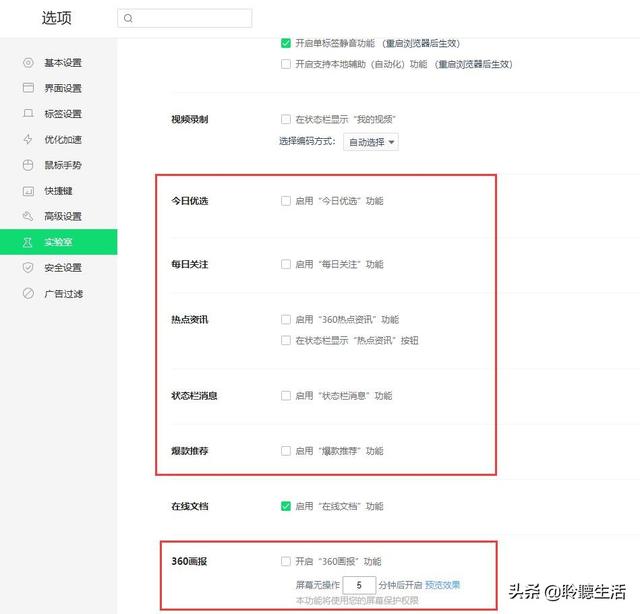640x614 pixels.
Task: Click 预览效果 link
Action: 442,585
